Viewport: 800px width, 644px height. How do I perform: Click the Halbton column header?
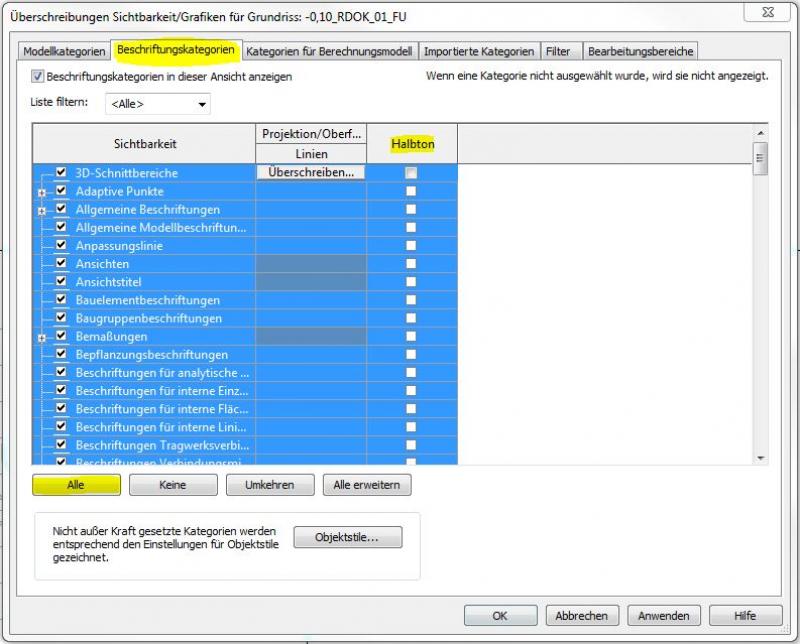pos(412,144)
